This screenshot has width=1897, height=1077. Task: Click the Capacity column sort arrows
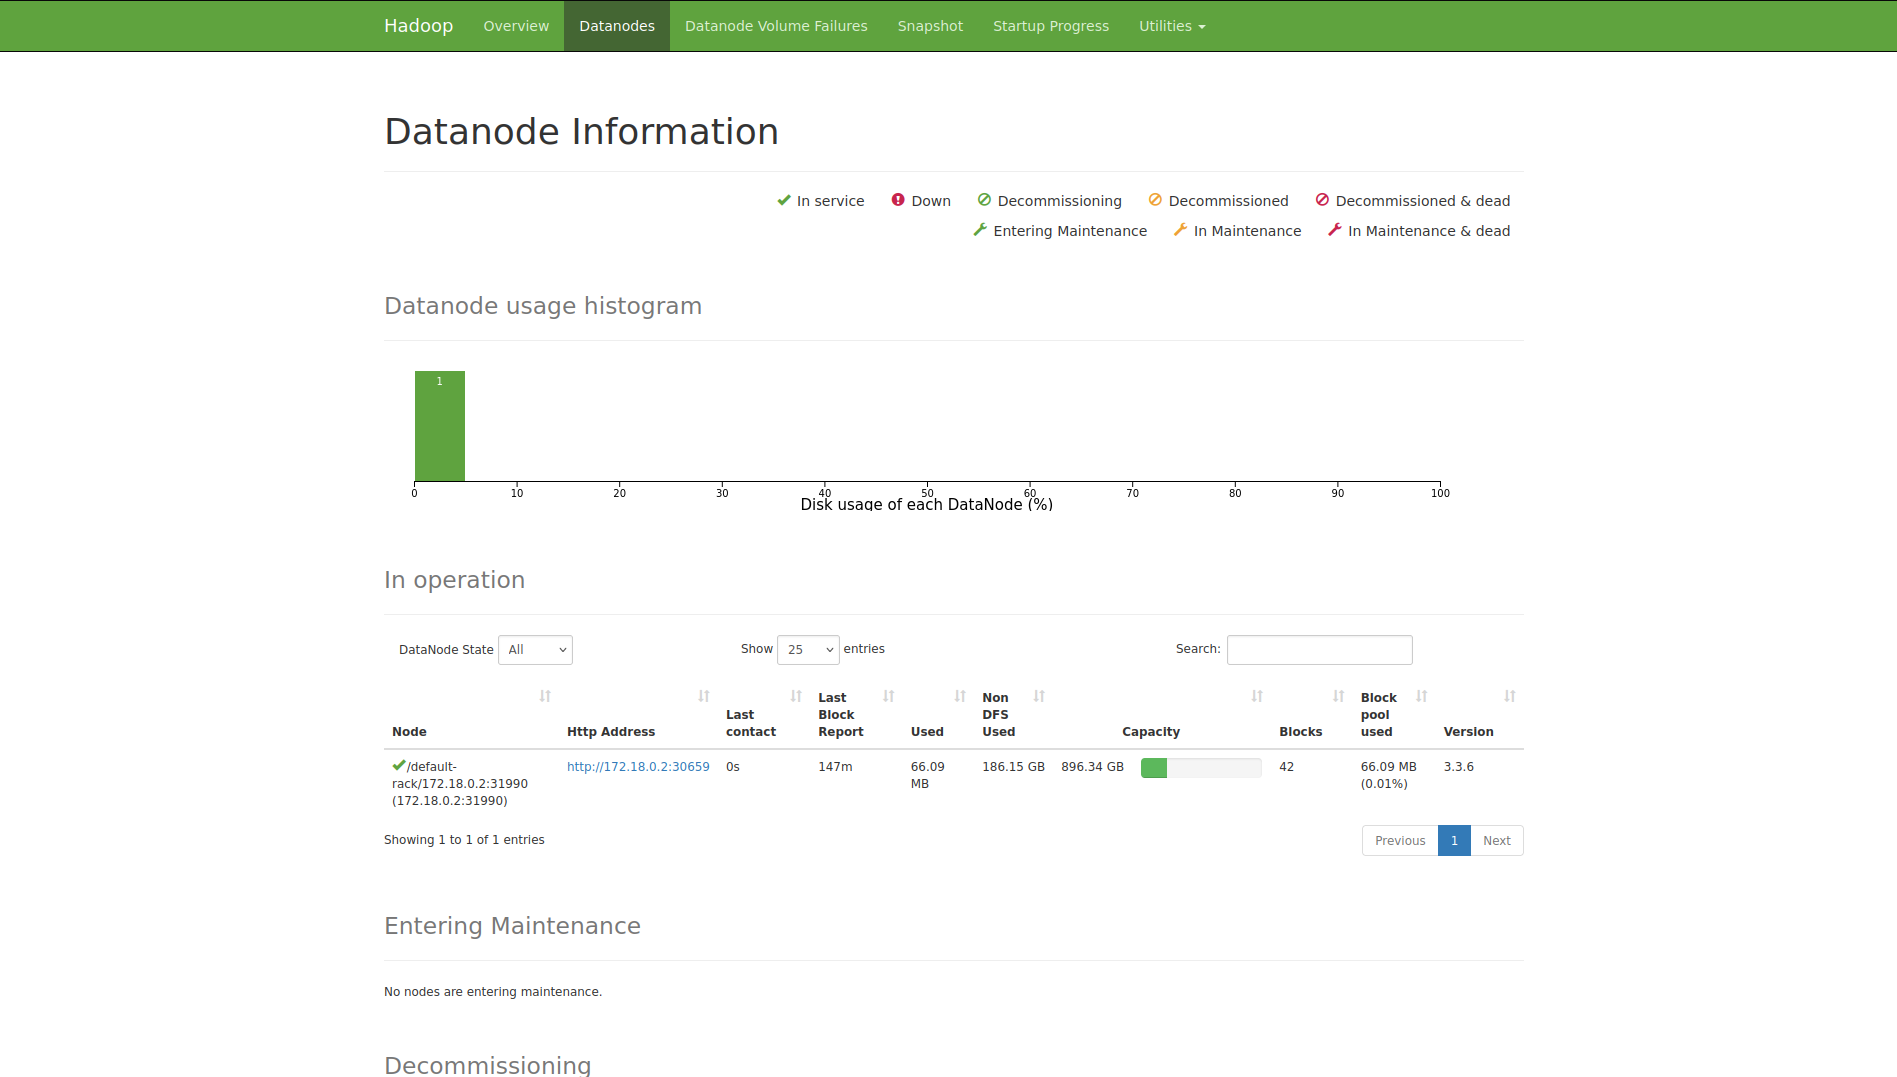click(x=1257, y=696)
